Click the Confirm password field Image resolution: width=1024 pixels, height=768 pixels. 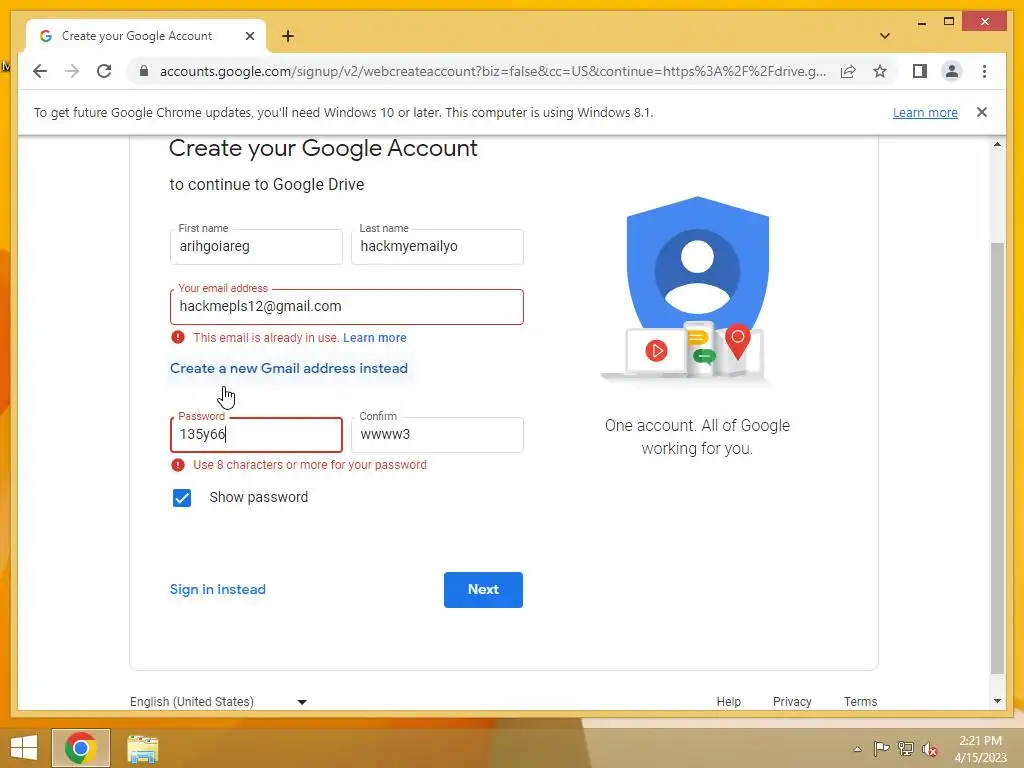click(x=437, y=434)
